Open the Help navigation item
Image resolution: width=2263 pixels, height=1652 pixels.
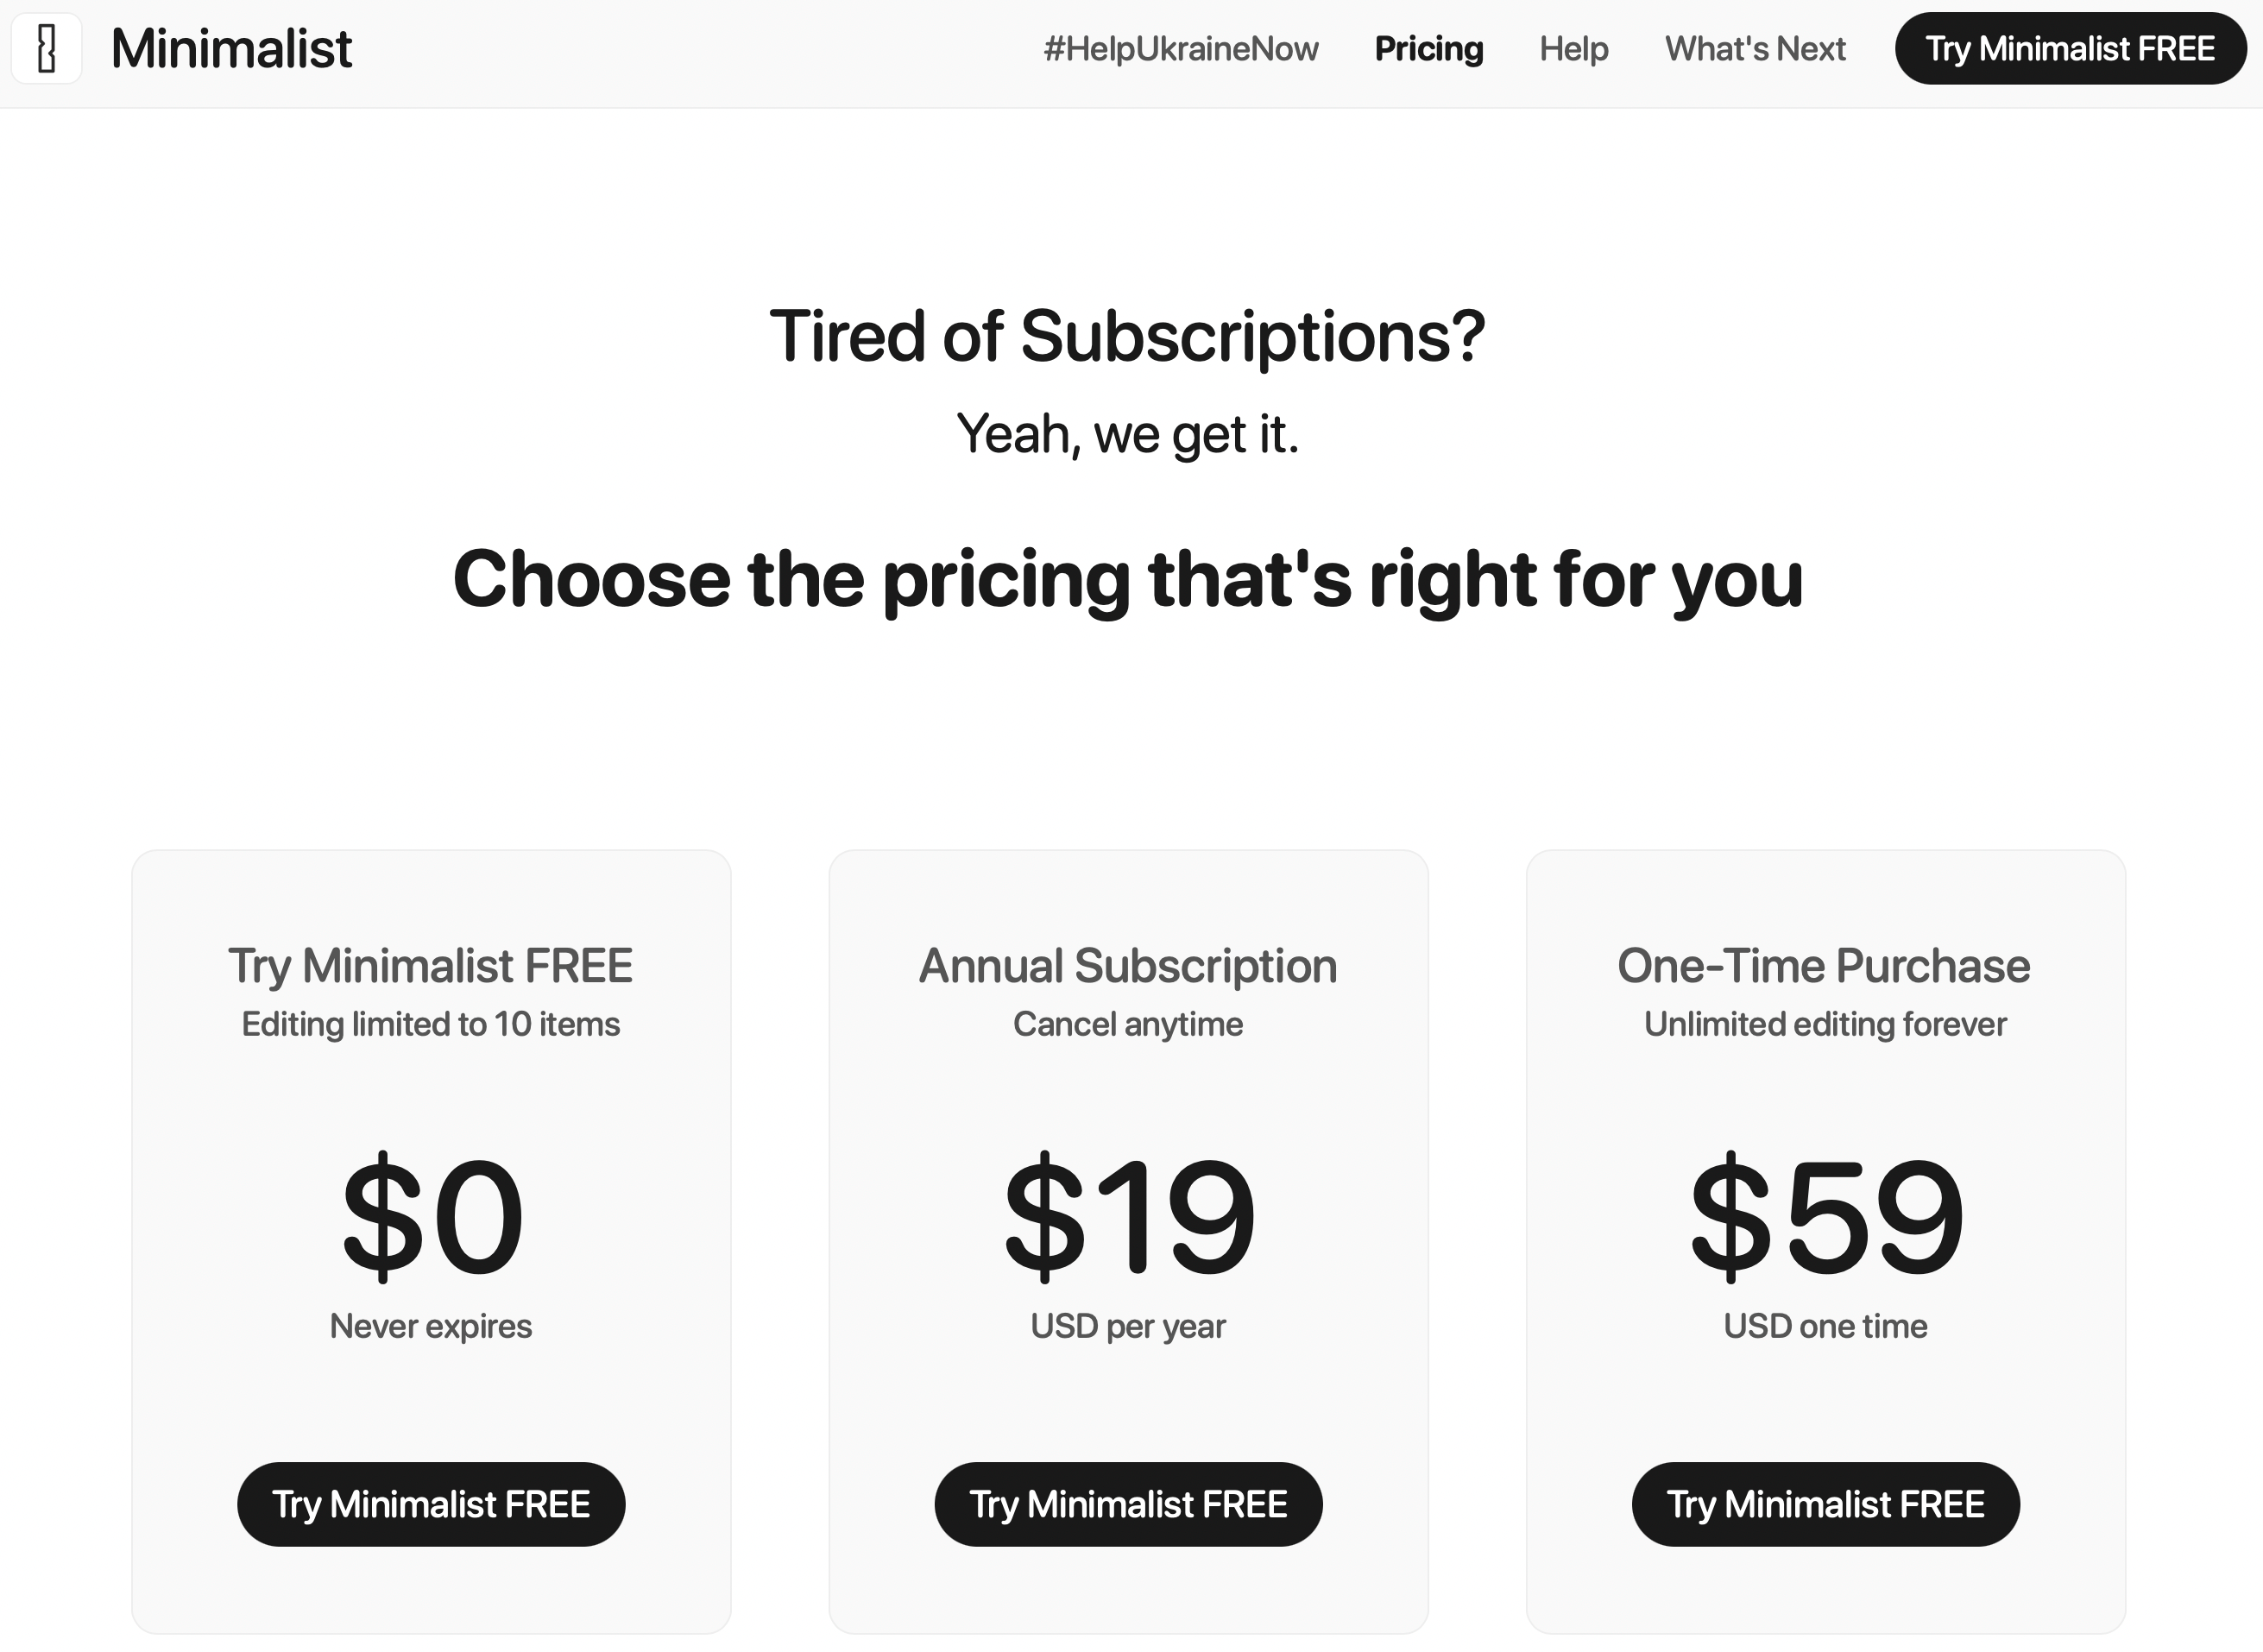coord(1573,49)
